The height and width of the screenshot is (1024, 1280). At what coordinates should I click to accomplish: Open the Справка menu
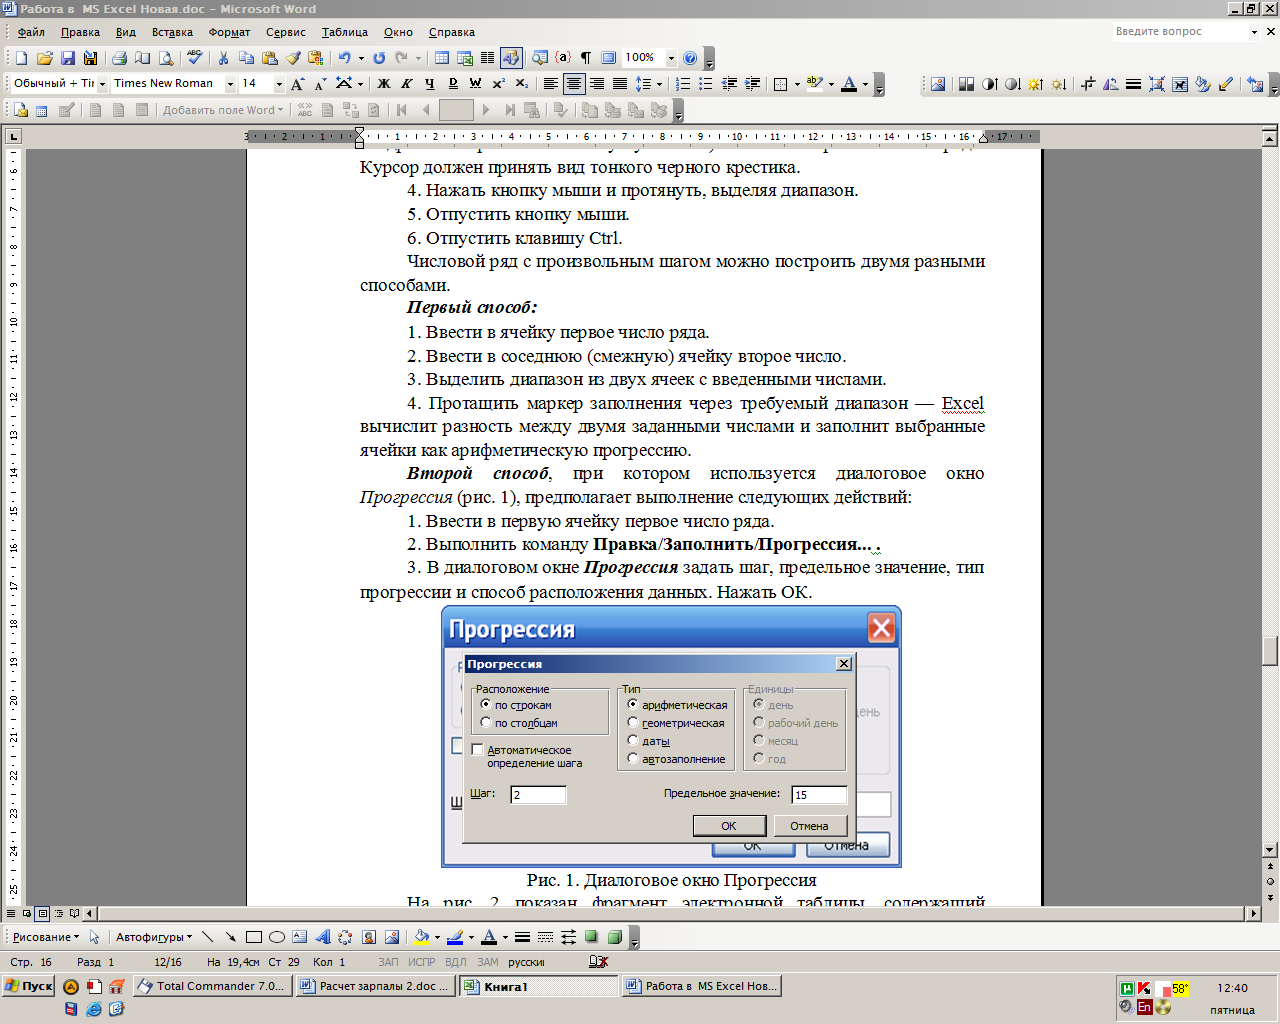point(452,32)
